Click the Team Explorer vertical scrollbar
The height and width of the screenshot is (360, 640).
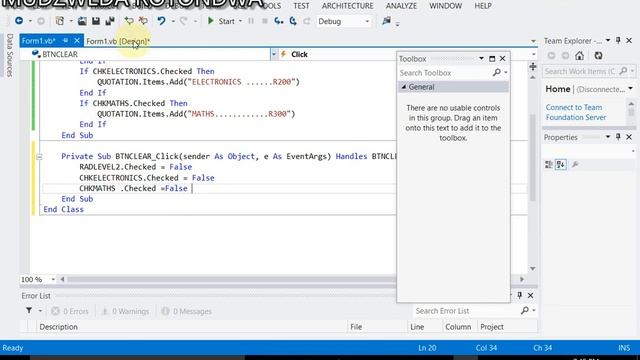631,111
